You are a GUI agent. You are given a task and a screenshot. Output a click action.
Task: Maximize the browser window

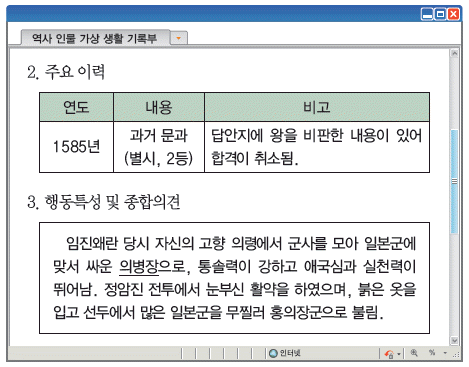pyautogui.click(x=440, y=14)
